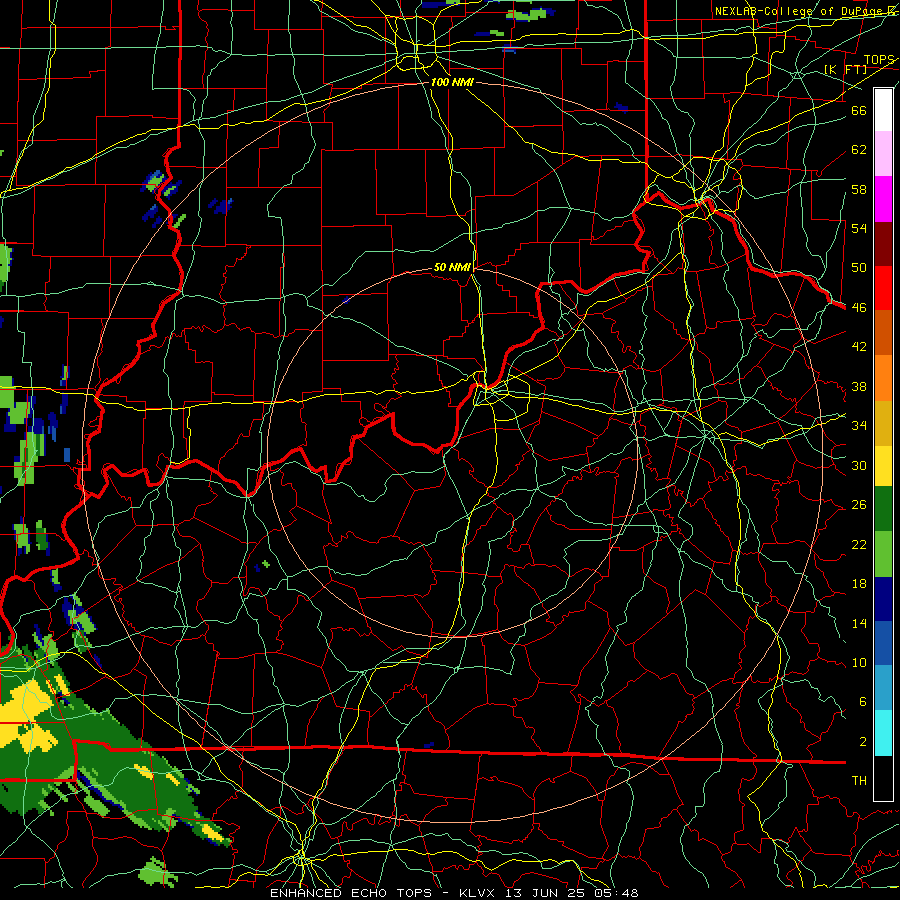
Task: Click the legend value '30'
Action: click(x=859, y=465)
